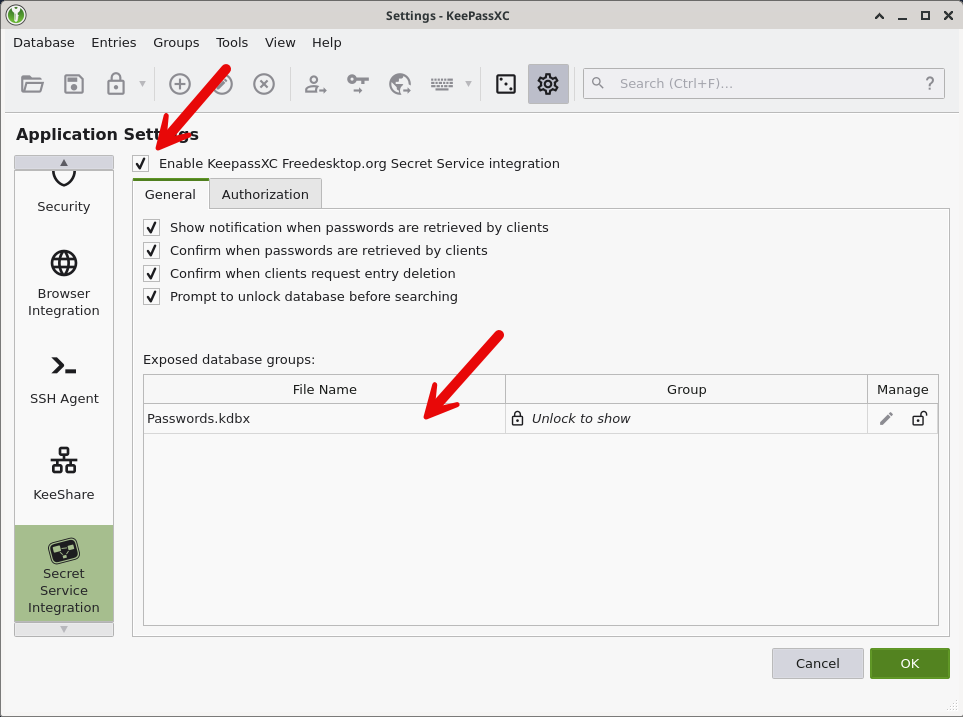Screen dimensions: 963x717
Task: Select the Security settings category
Action: click(x=64, y=193)
